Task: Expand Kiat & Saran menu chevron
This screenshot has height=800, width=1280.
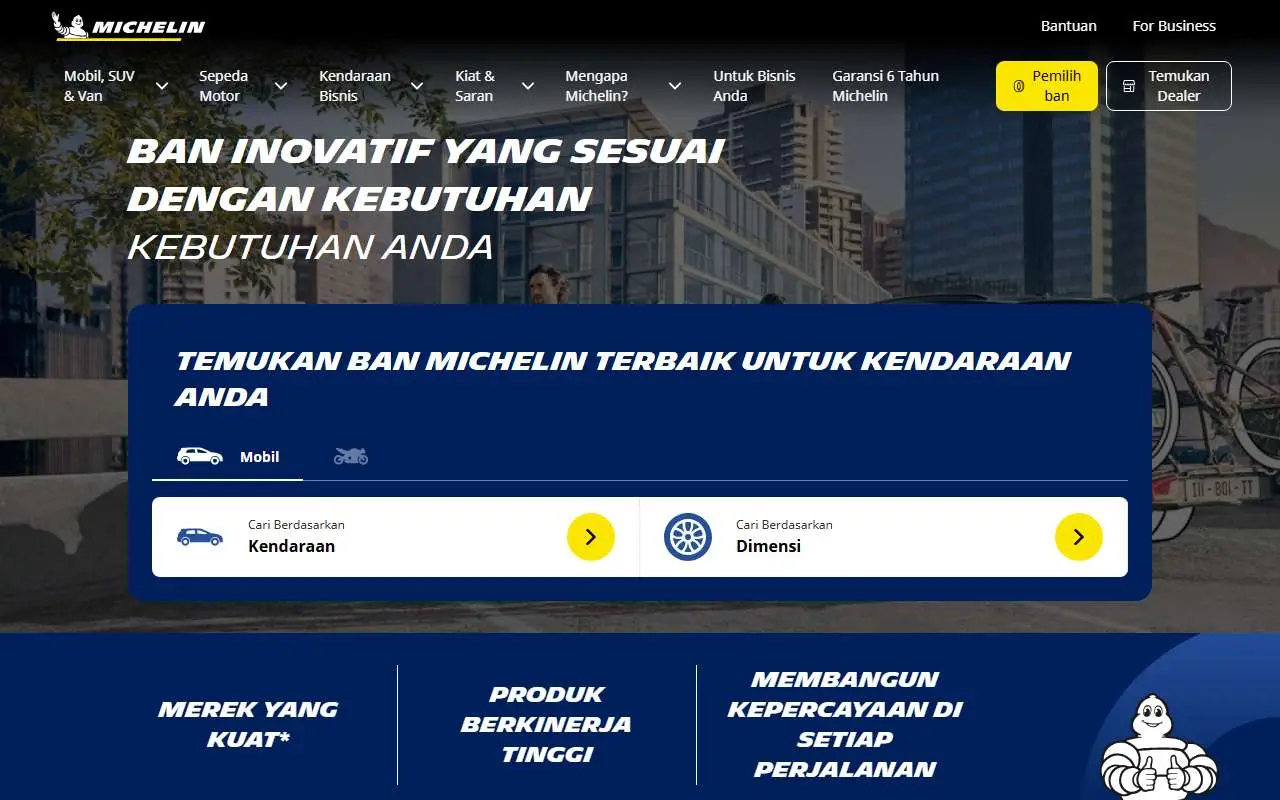Action: click(x=528, y=86)
